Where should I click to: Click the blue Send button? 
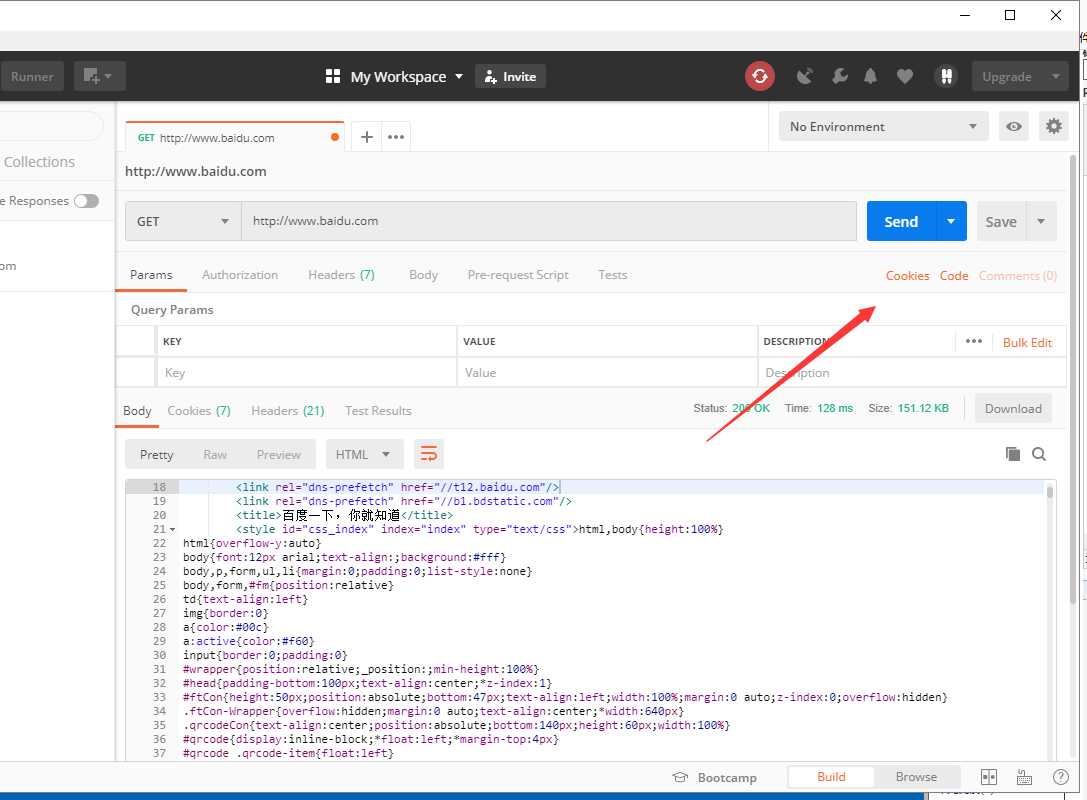point(901,221)
